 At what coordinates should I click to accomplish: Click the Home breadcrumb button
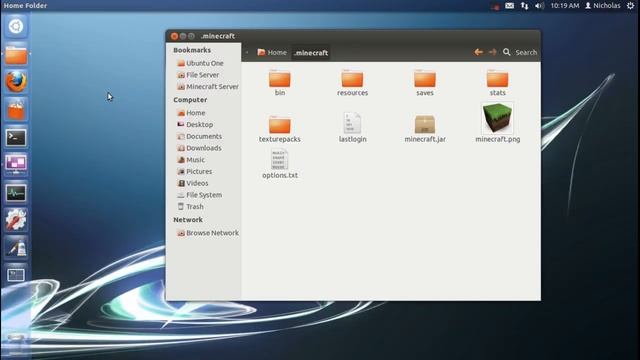pos(272,53)
